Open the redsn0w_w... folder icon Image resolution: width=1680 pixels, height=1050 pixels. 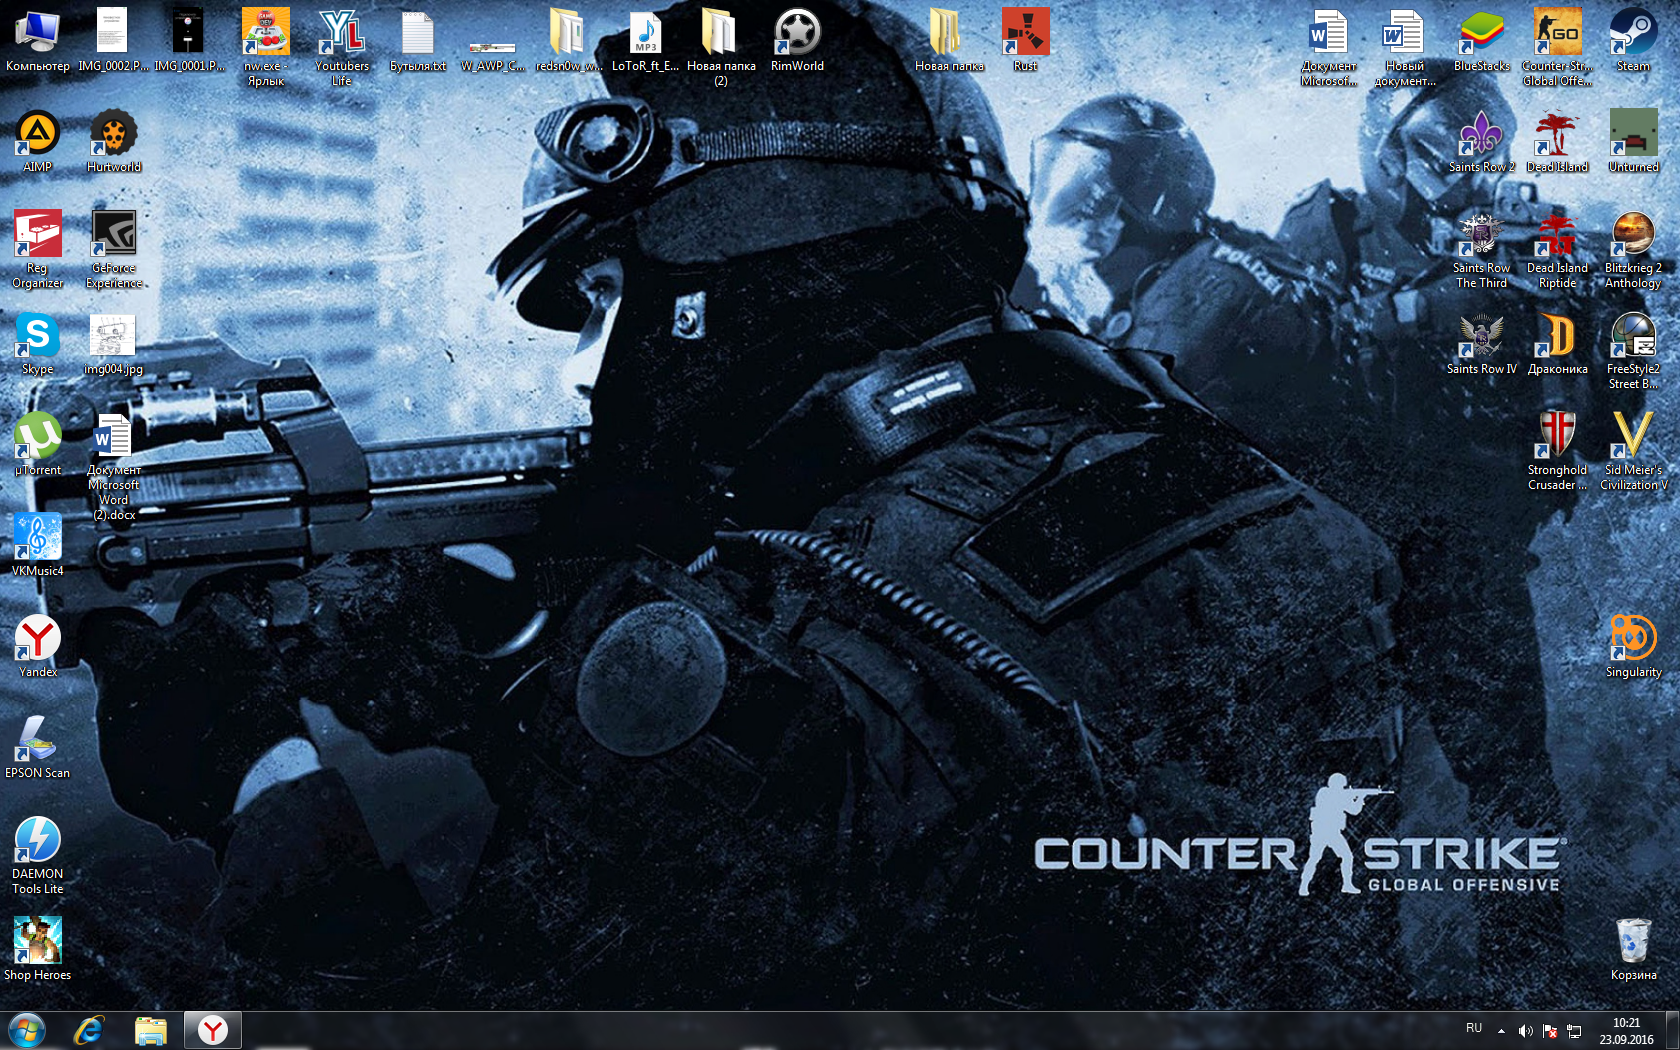tap(569, 40)
